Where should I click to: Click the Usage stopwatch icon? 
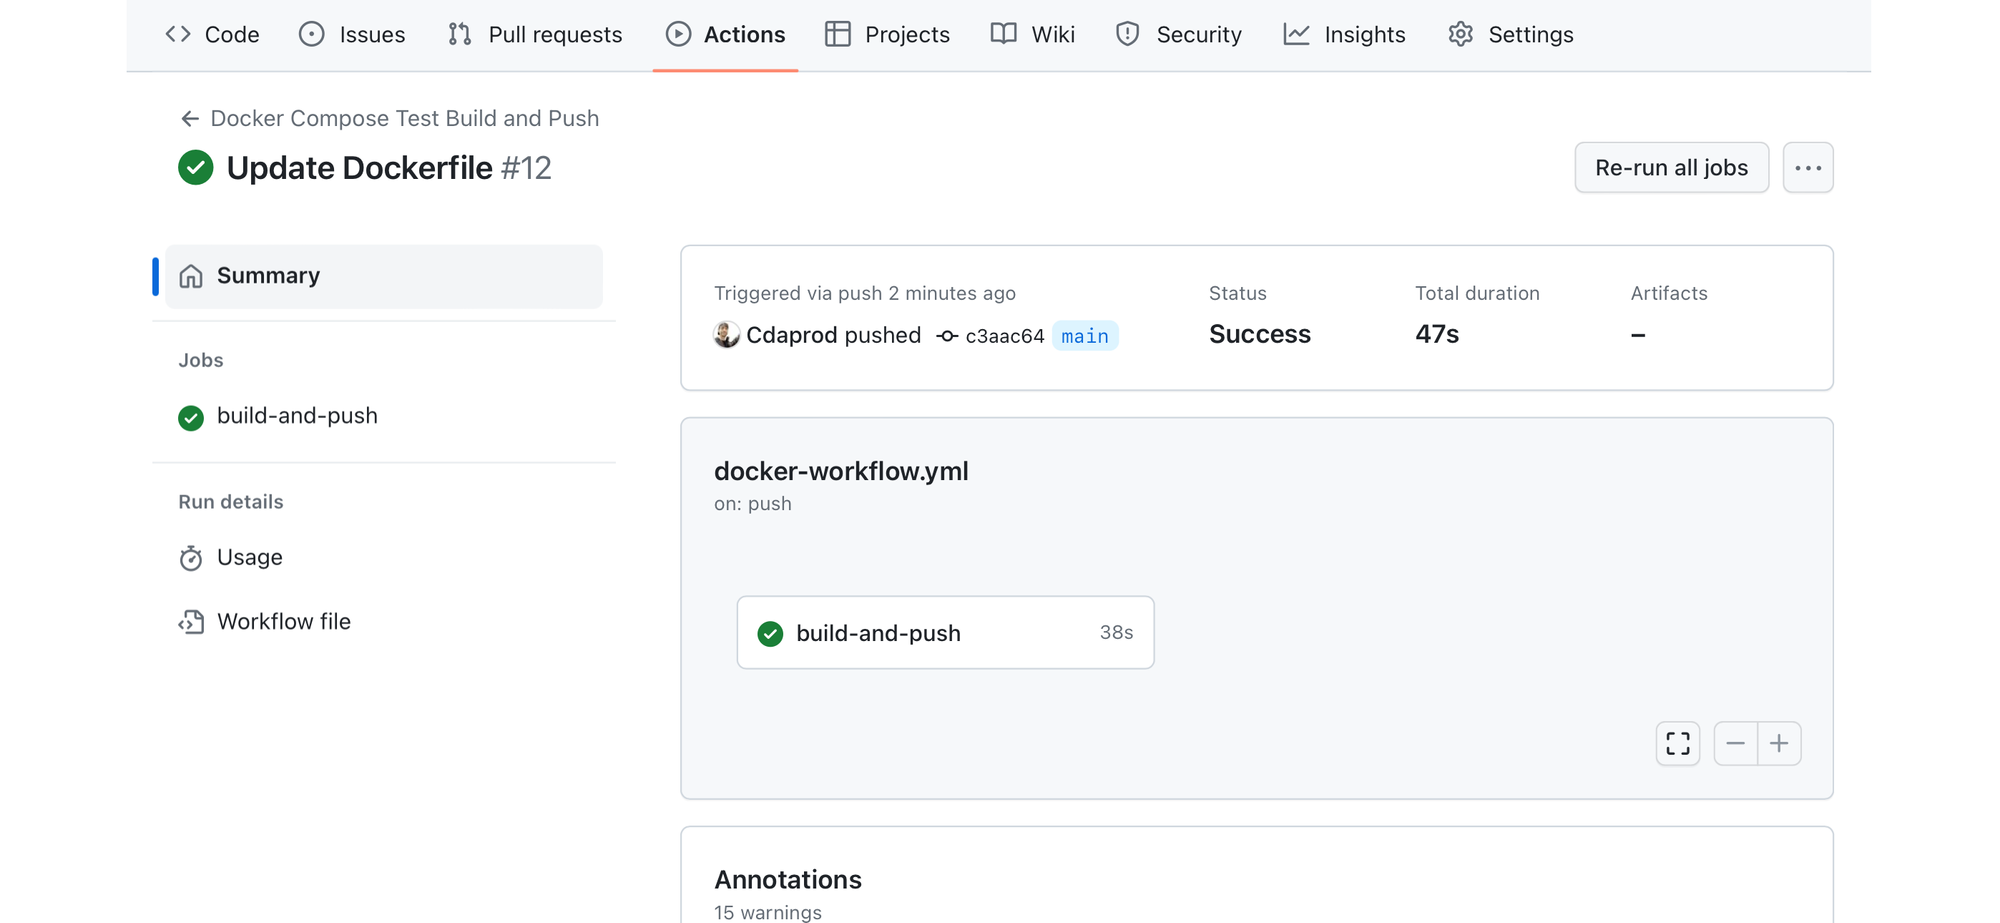coord(191,558)
